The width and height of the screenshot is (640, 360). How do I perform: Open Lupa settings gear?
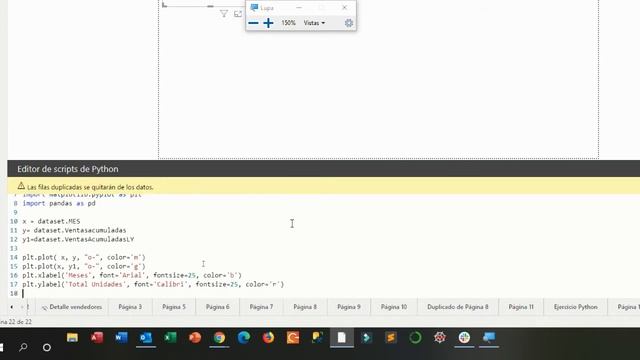[x=349, y=23]
